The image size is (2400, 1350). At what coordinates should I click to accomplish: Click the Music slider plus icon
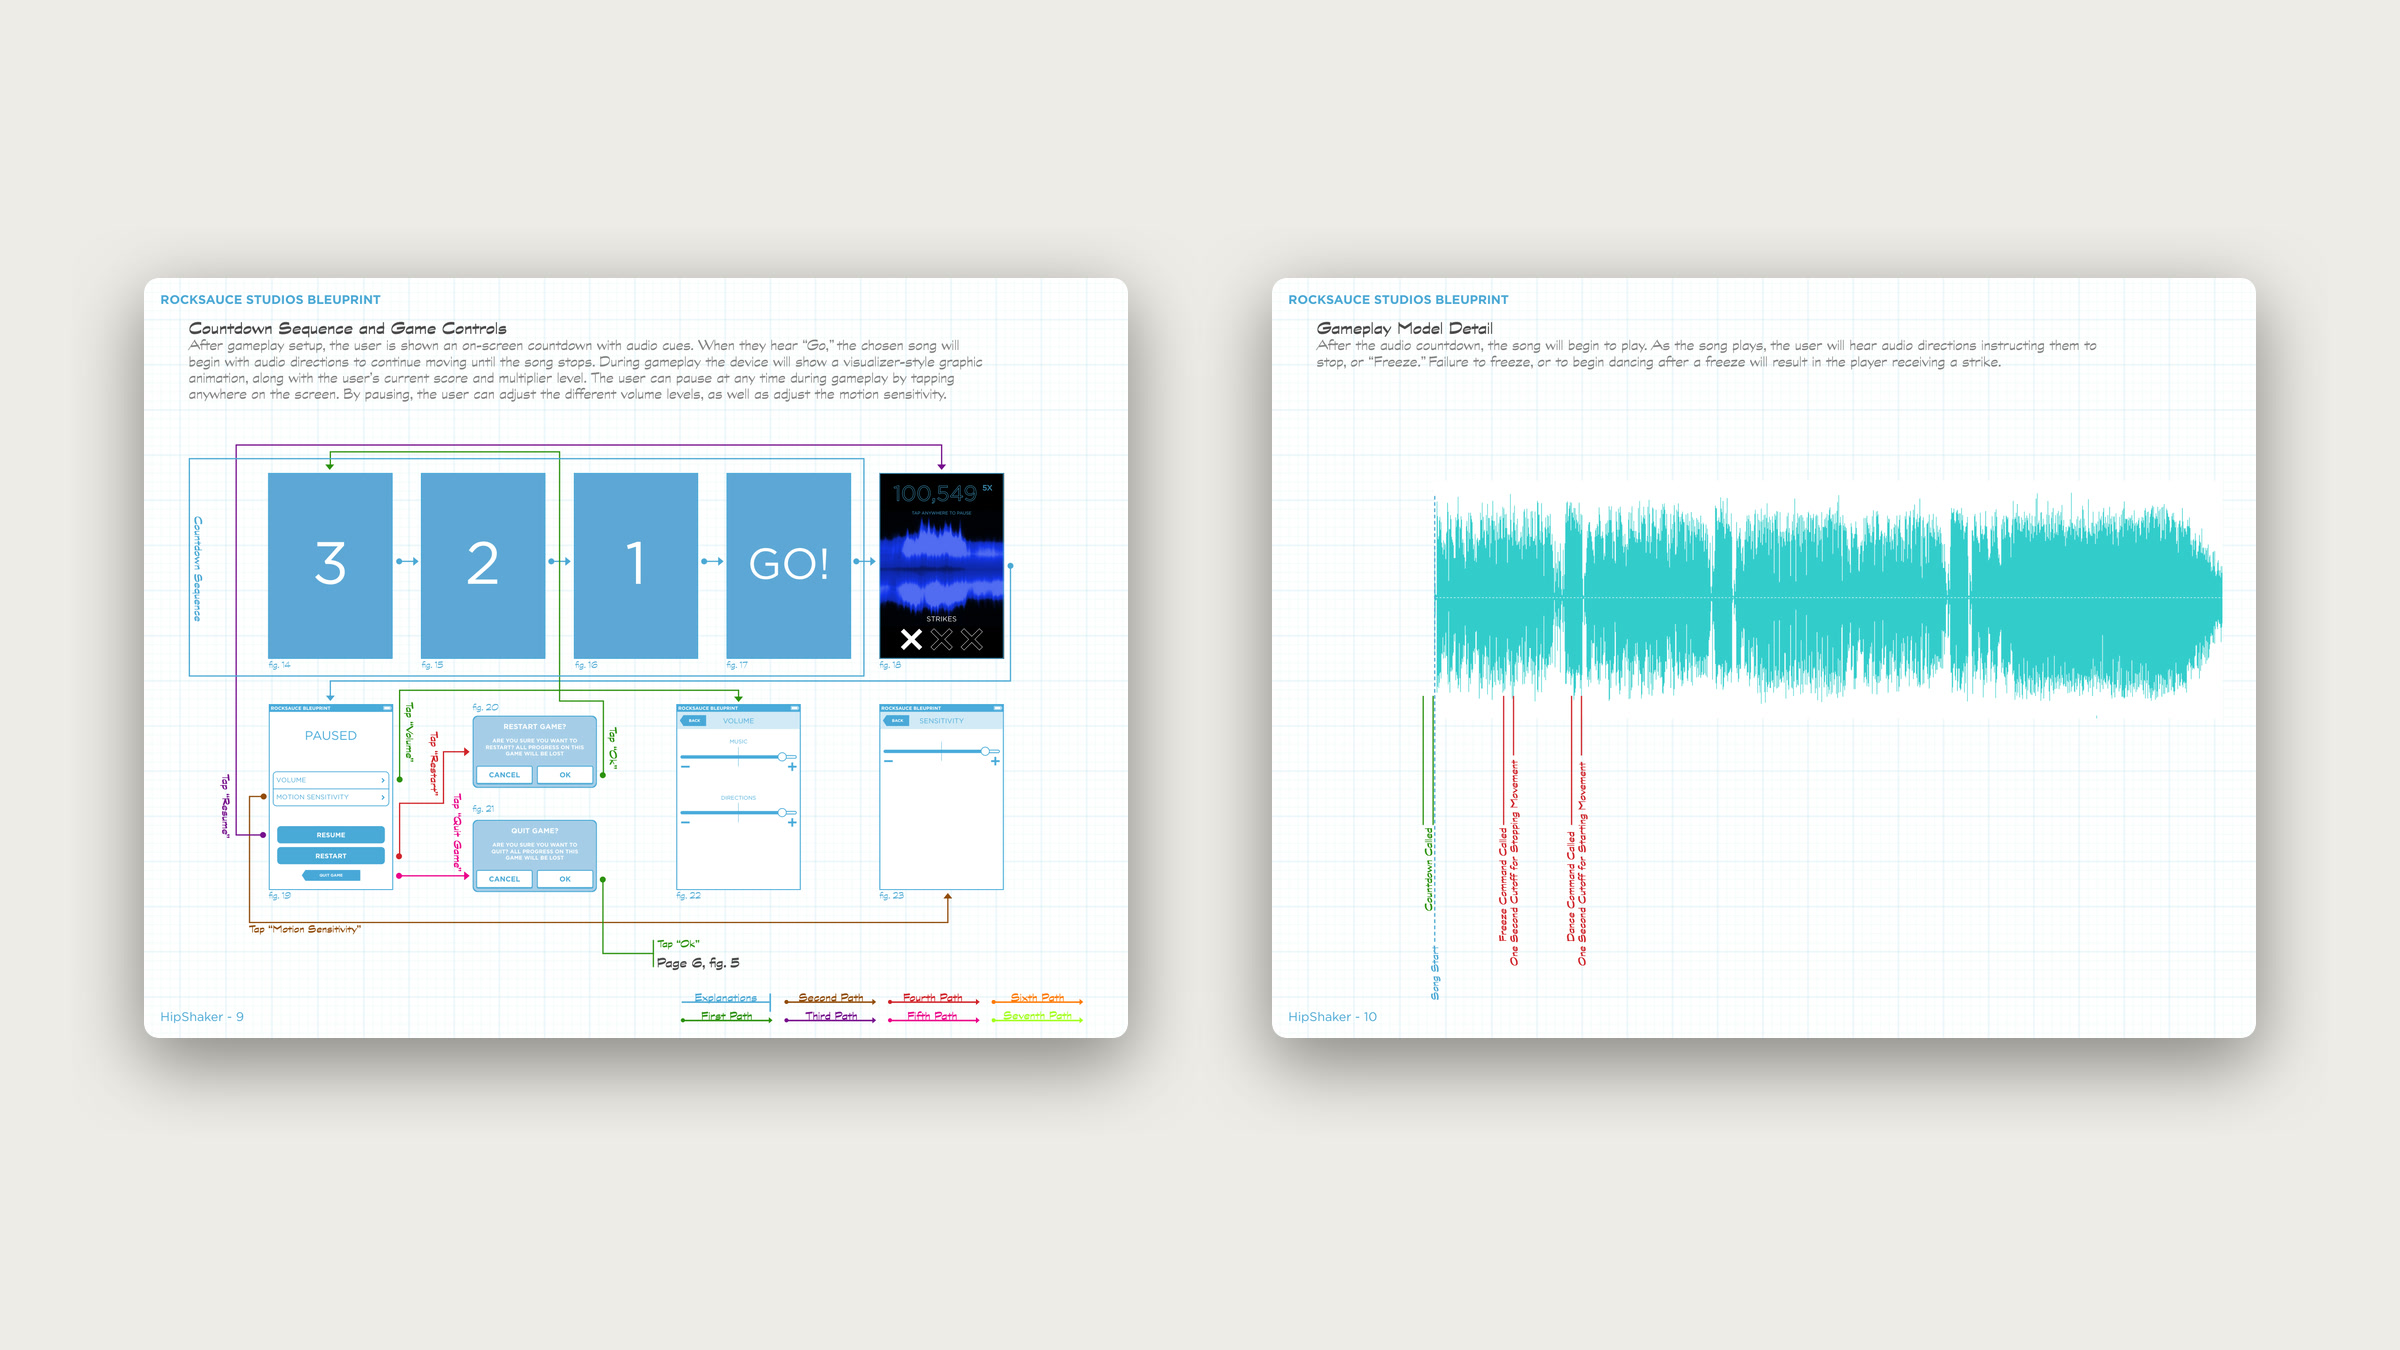click(792, 767)
